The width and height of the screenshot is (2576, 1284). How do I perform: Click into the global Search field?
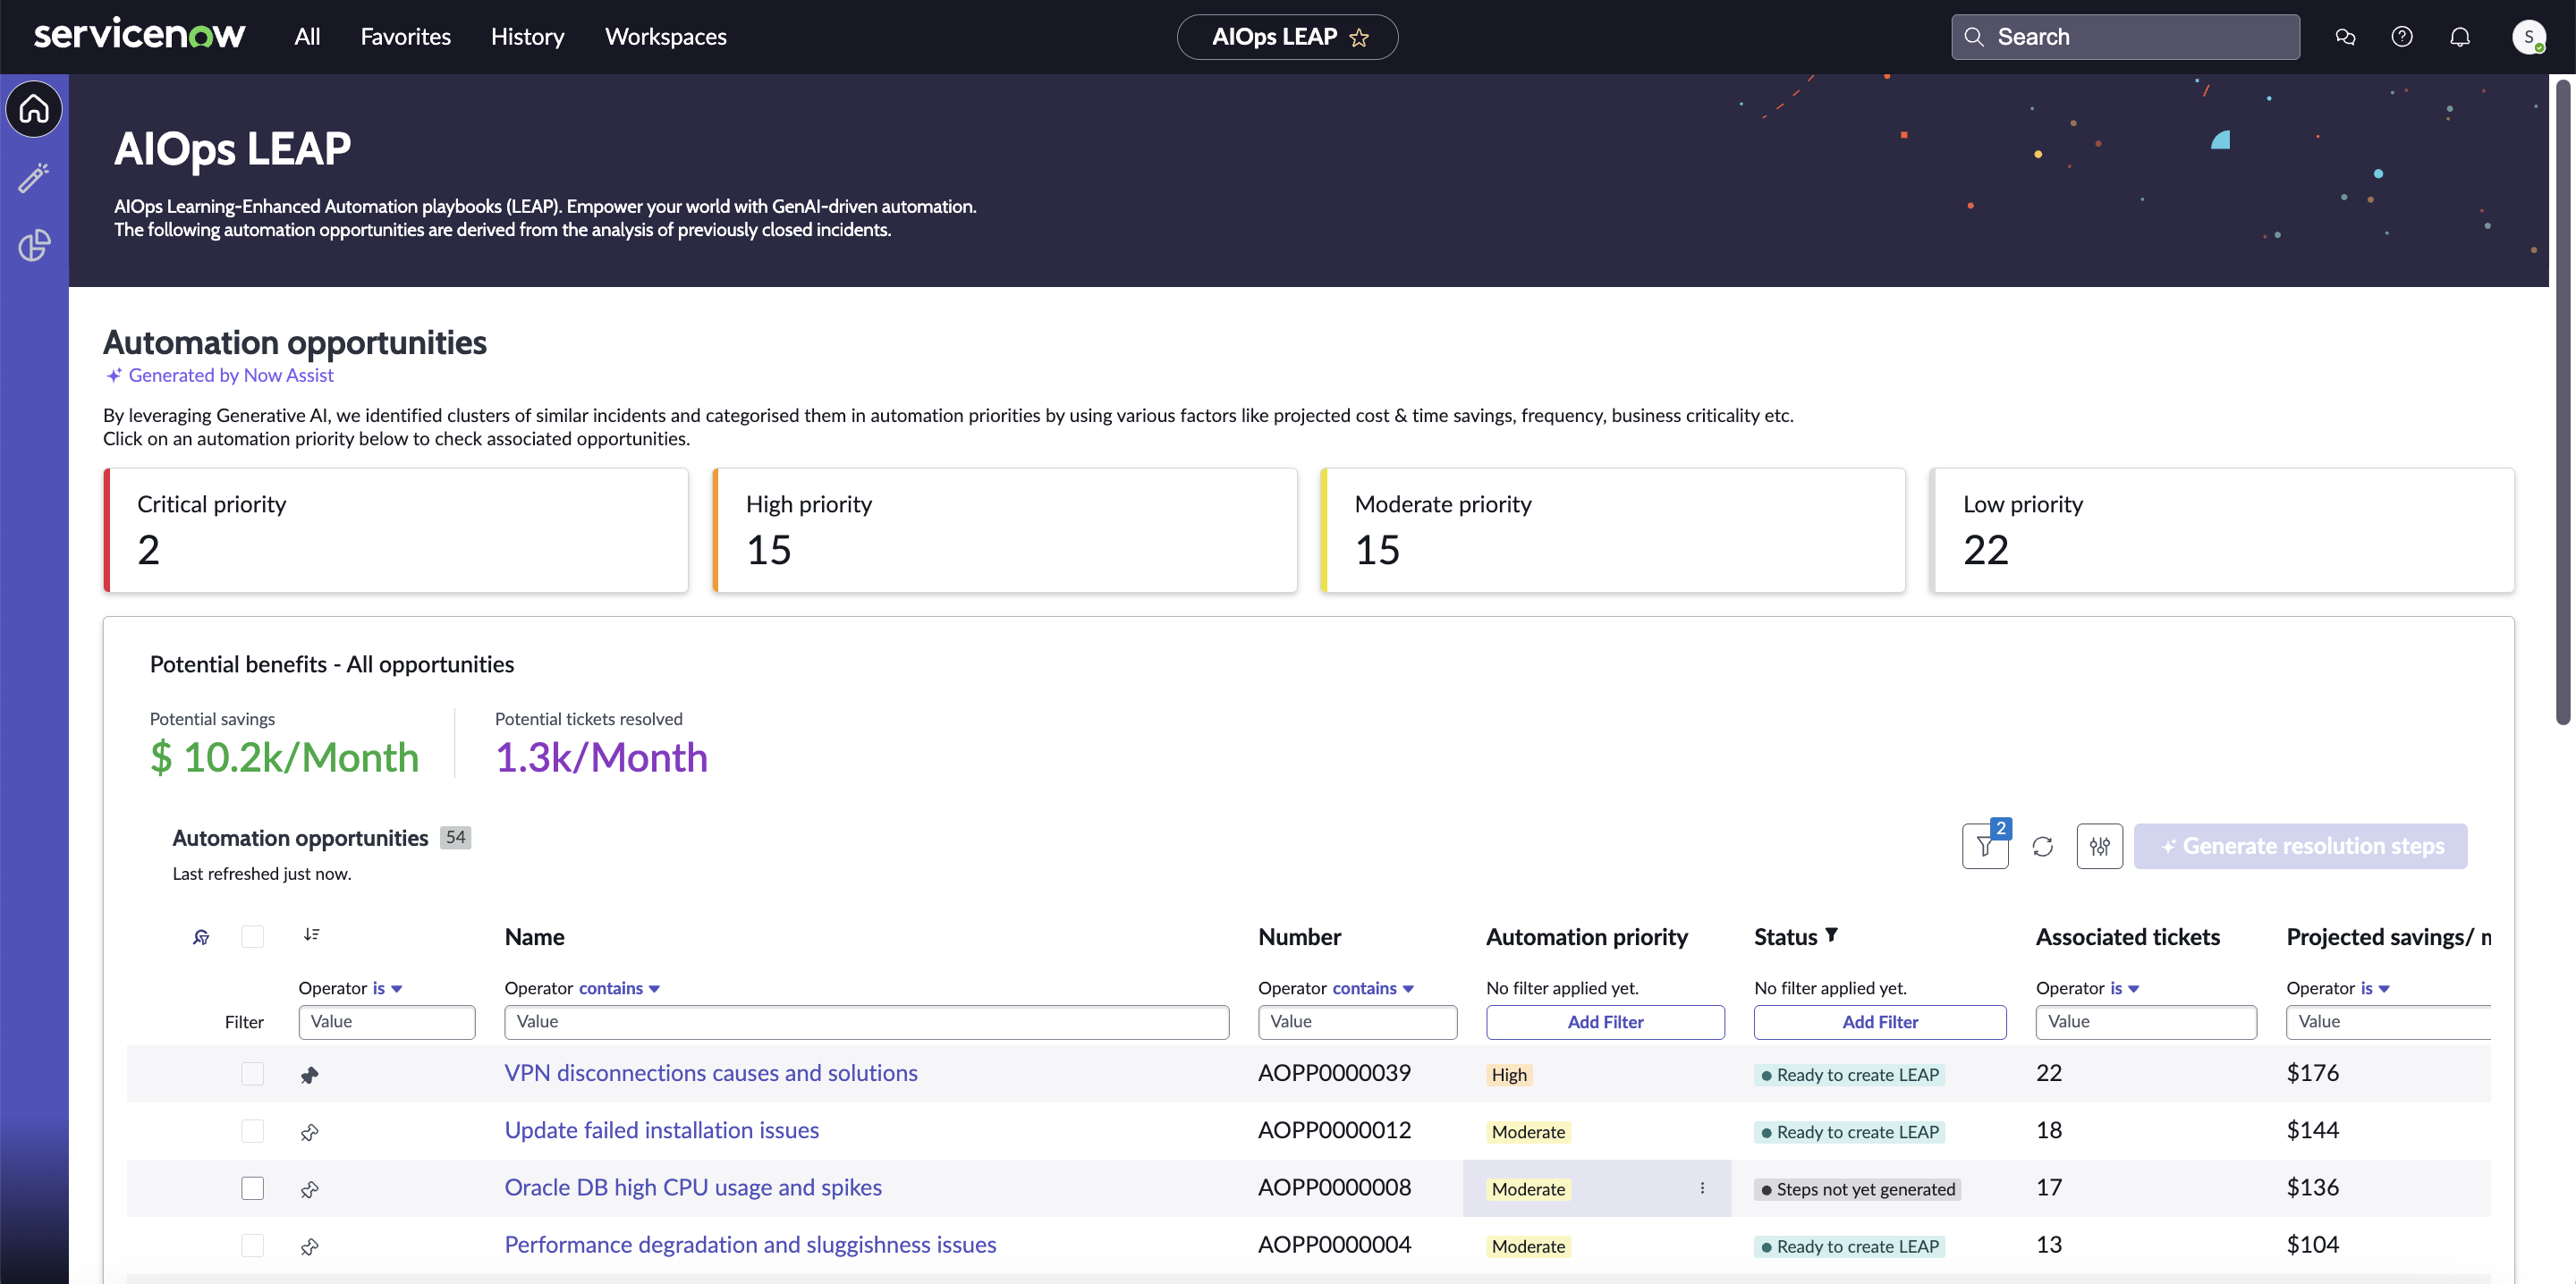coord(2125,37)
